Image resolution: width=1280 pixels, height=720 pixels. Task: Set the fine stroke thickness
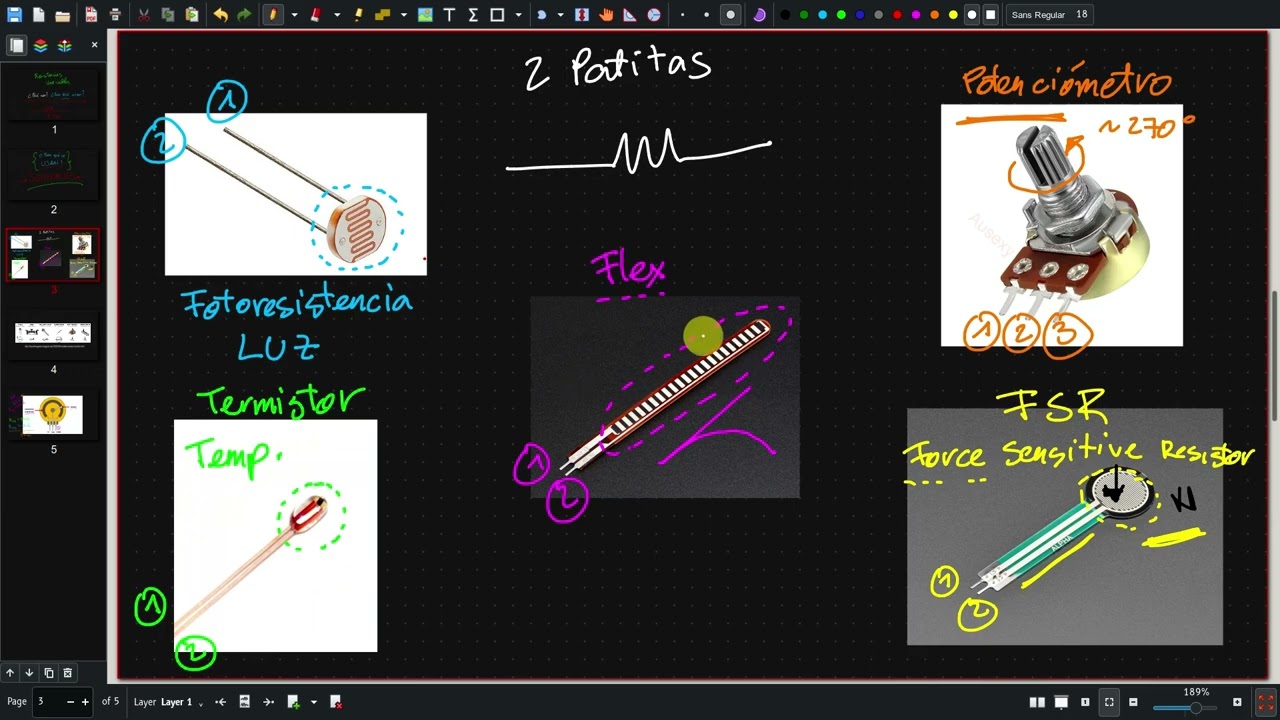tap(683, 15)
